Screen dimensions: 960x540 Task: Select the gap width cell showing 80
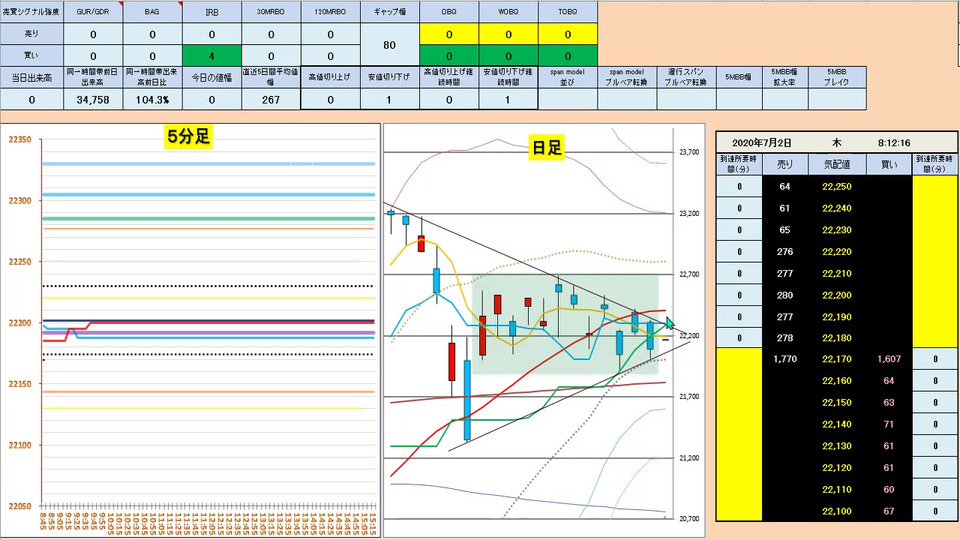click(x=389, y=45)
